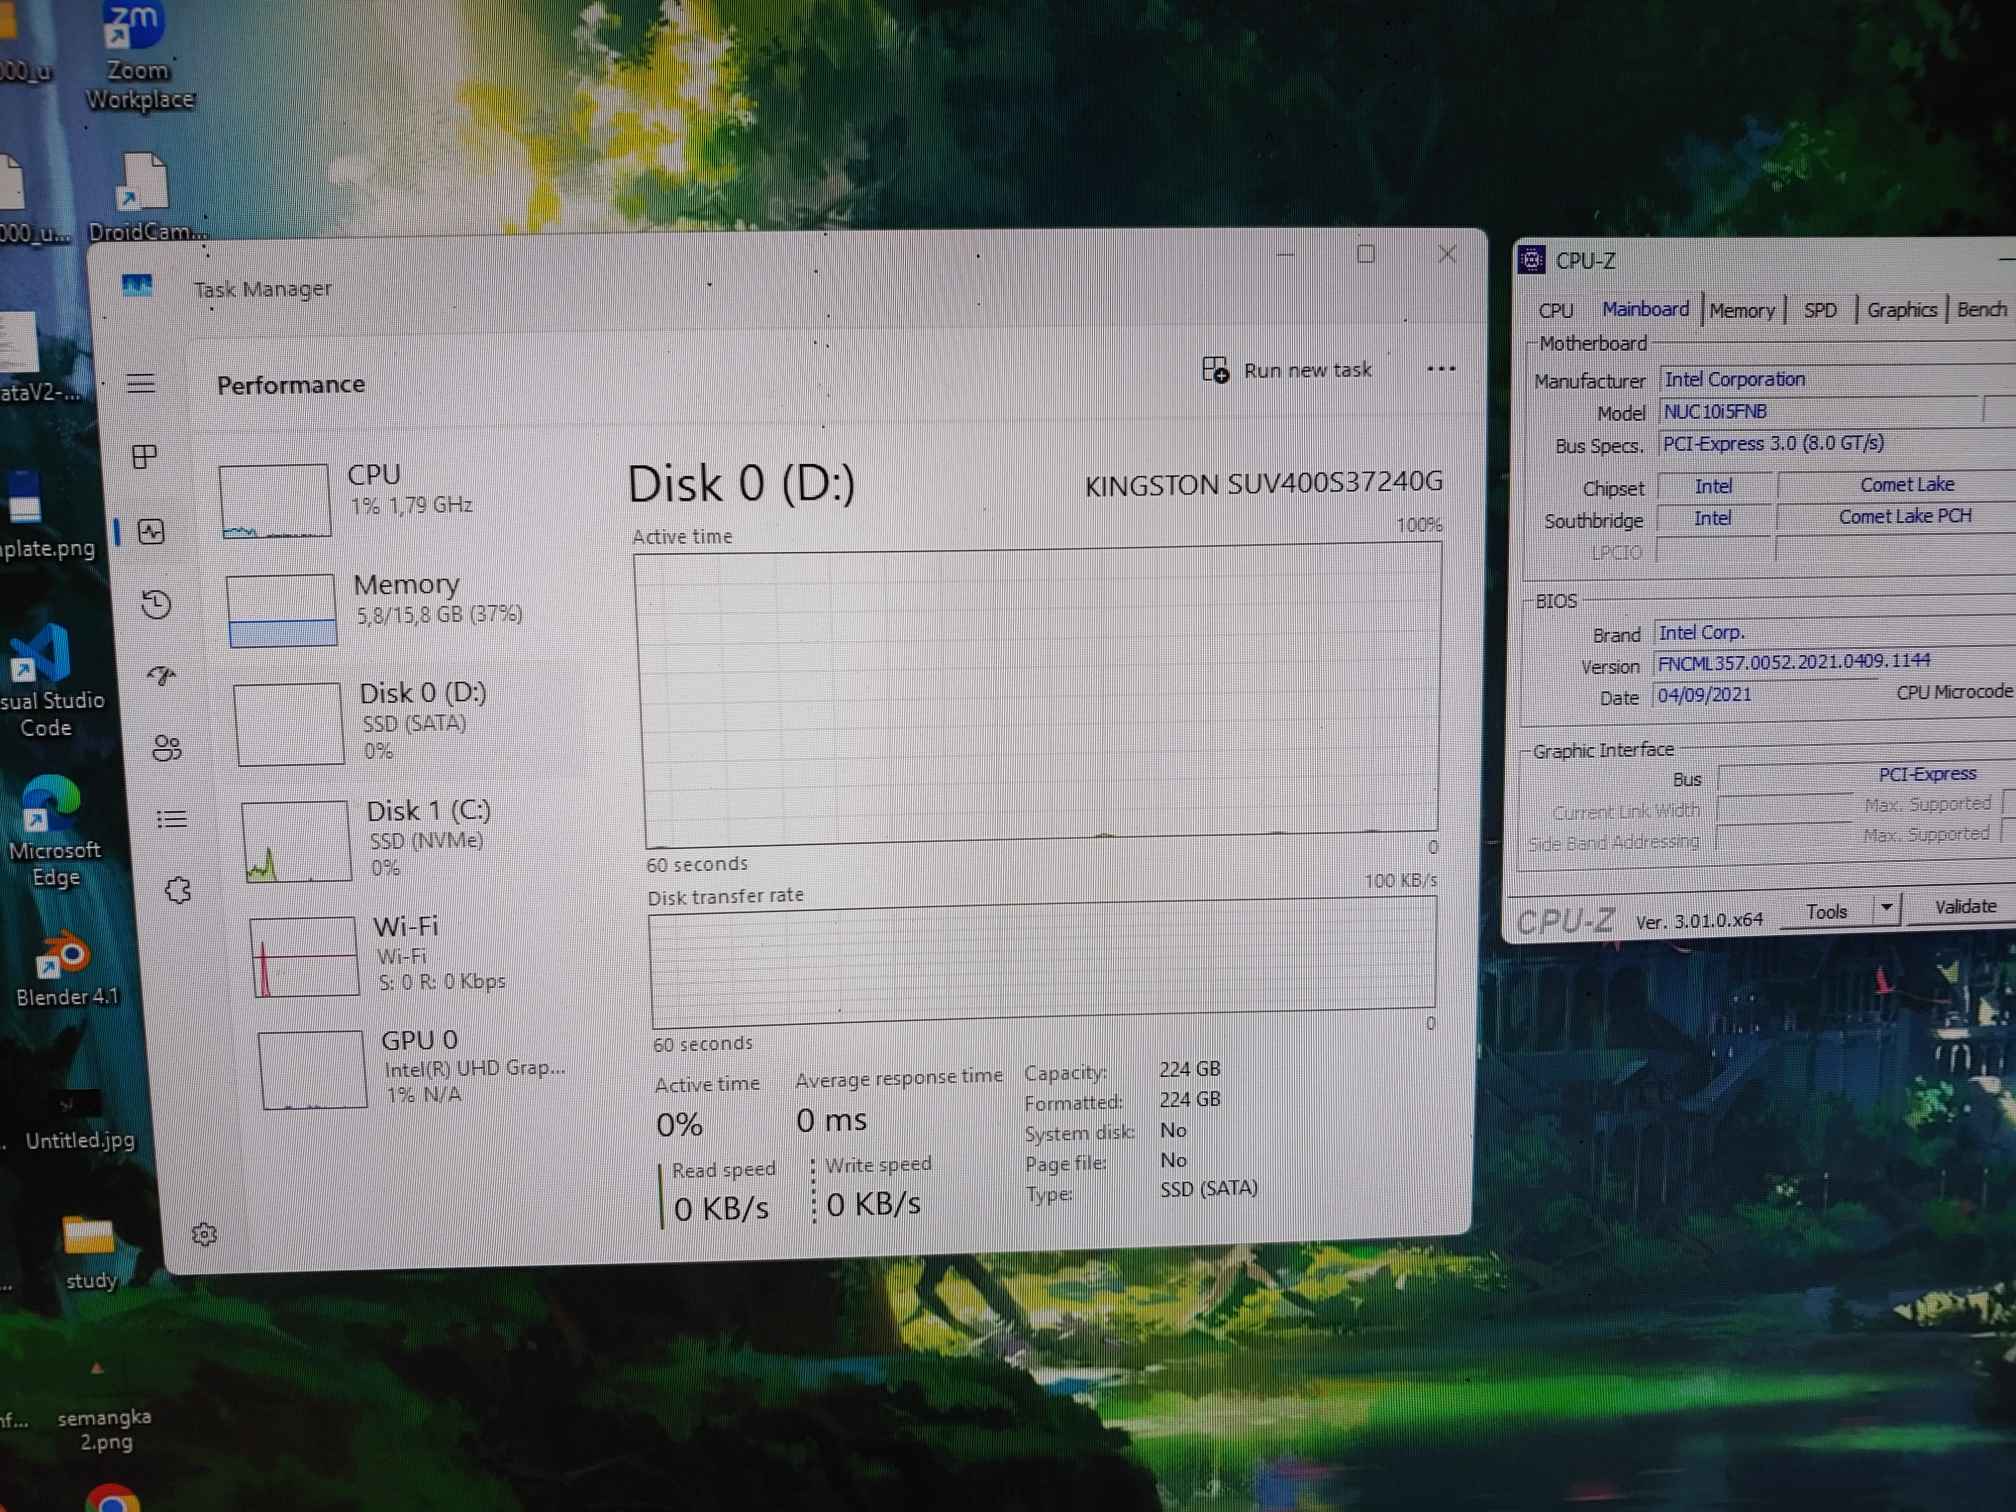Click the Capacity value 224 GB
The image size is (2016, 1512).
pyautogui.click(x=1190, y=1069)
